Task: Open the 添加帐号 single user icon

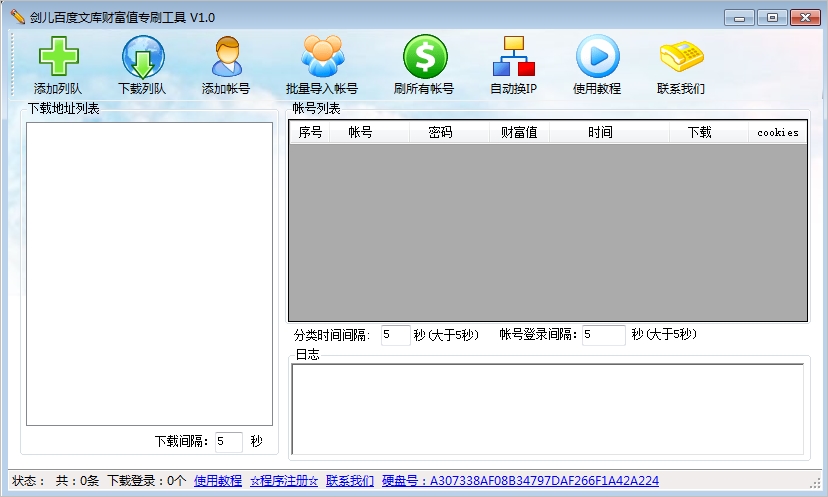Action: point(227,56)
